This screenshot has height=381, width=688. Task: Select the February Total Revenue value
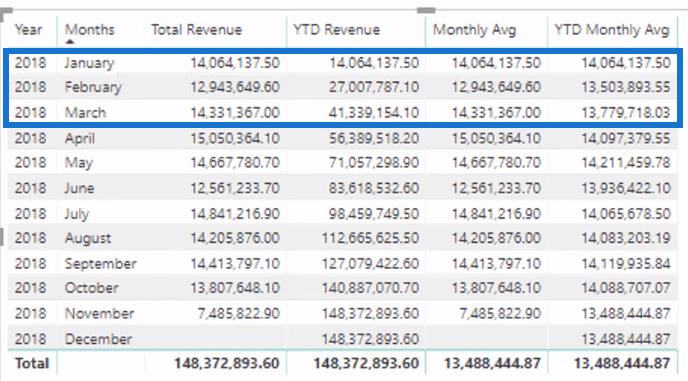[x=235, y=87]
